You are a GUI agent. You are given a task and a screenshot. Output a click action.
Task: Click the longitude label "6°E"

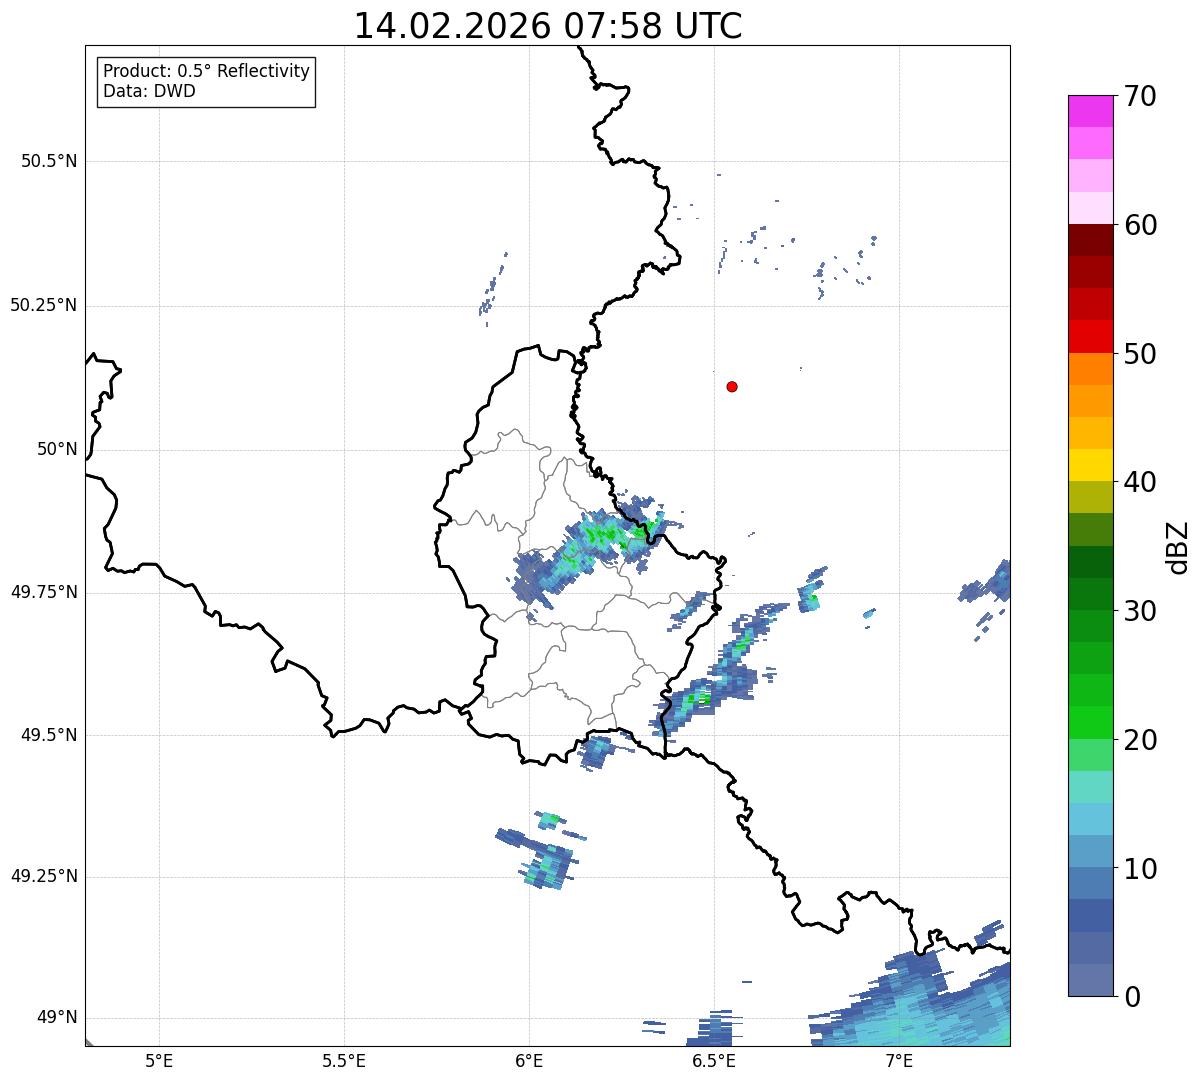coord(529,1060)
